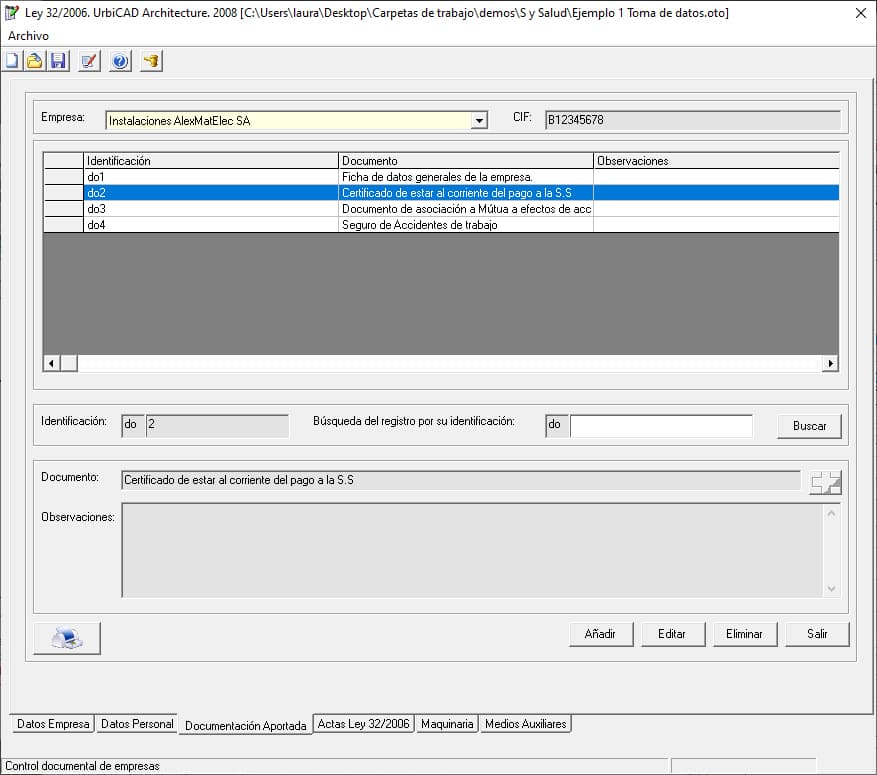Switch to the Maquinaria tab

click(x=447, y=724)
